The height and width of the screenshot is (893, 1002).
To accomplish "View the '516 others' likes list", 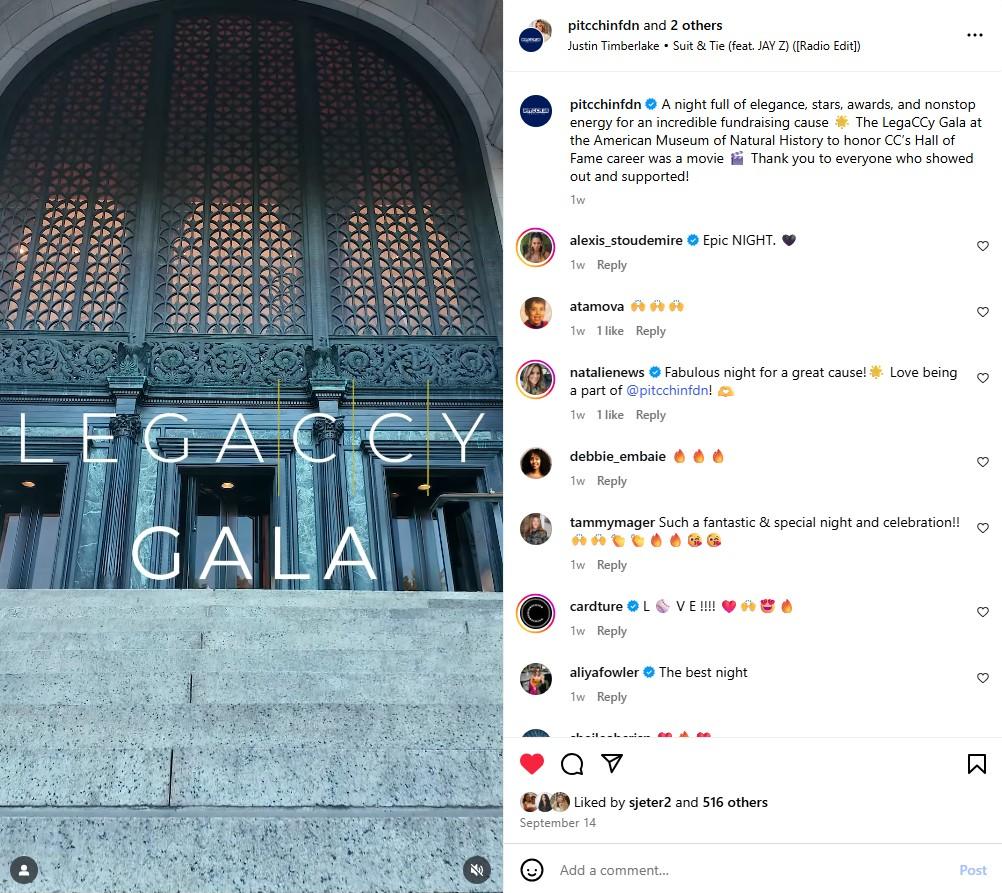I will pyautogui.click(x=735, y=802).
